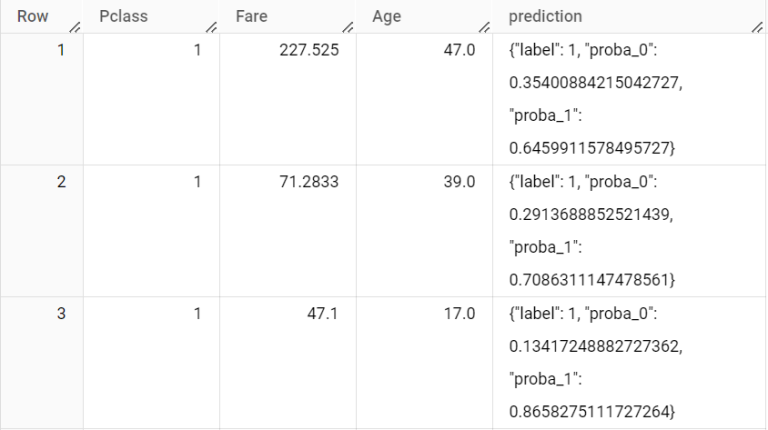Click the Fare column resize handle

(346, 27)
